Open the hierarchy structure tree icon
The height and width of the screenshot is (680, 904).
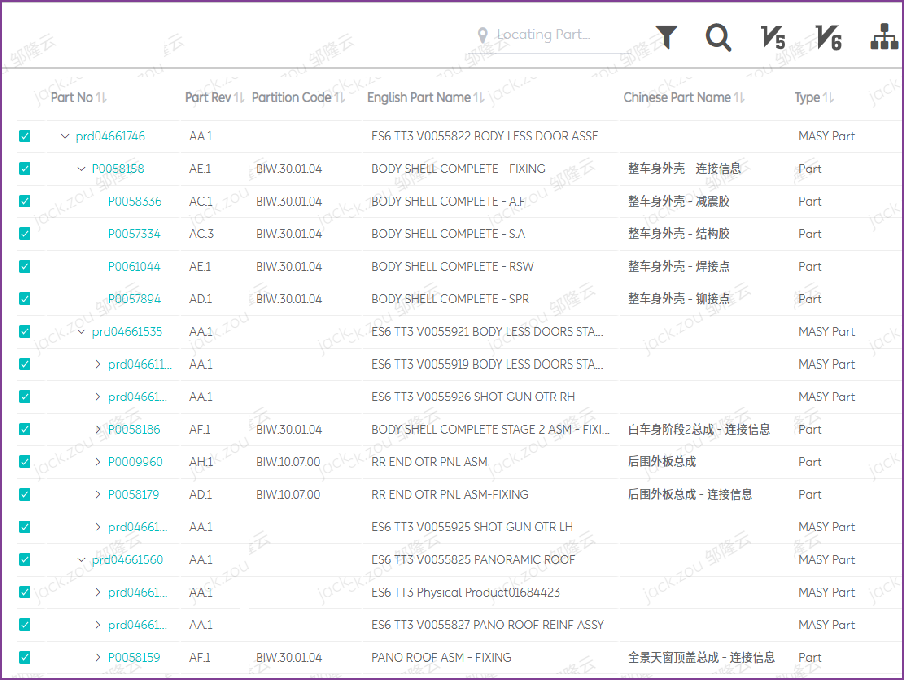(x=884, y=37)
